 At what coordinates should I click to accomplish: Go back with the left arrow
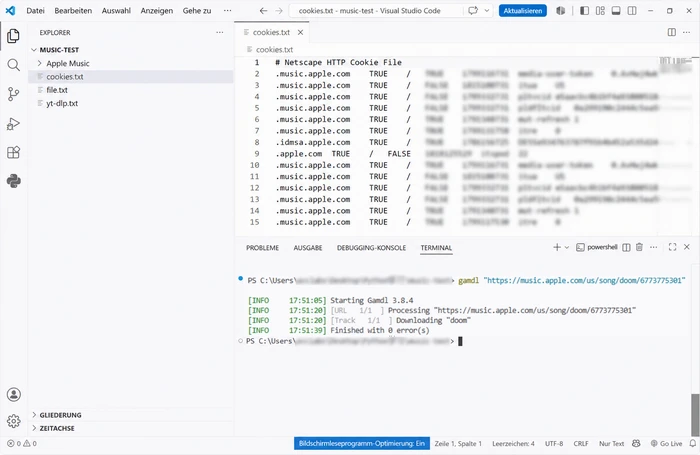click(263, 11)
